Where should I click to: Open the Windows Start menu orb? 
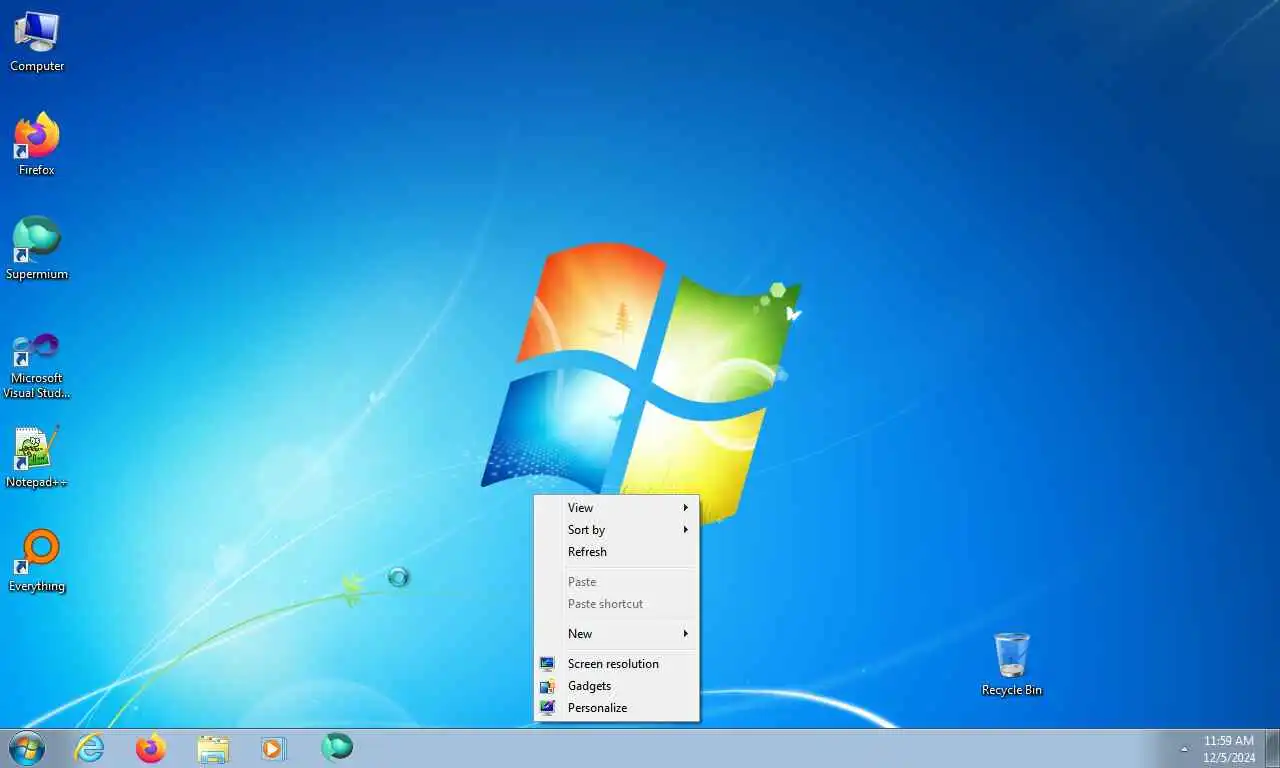point(26,748)
